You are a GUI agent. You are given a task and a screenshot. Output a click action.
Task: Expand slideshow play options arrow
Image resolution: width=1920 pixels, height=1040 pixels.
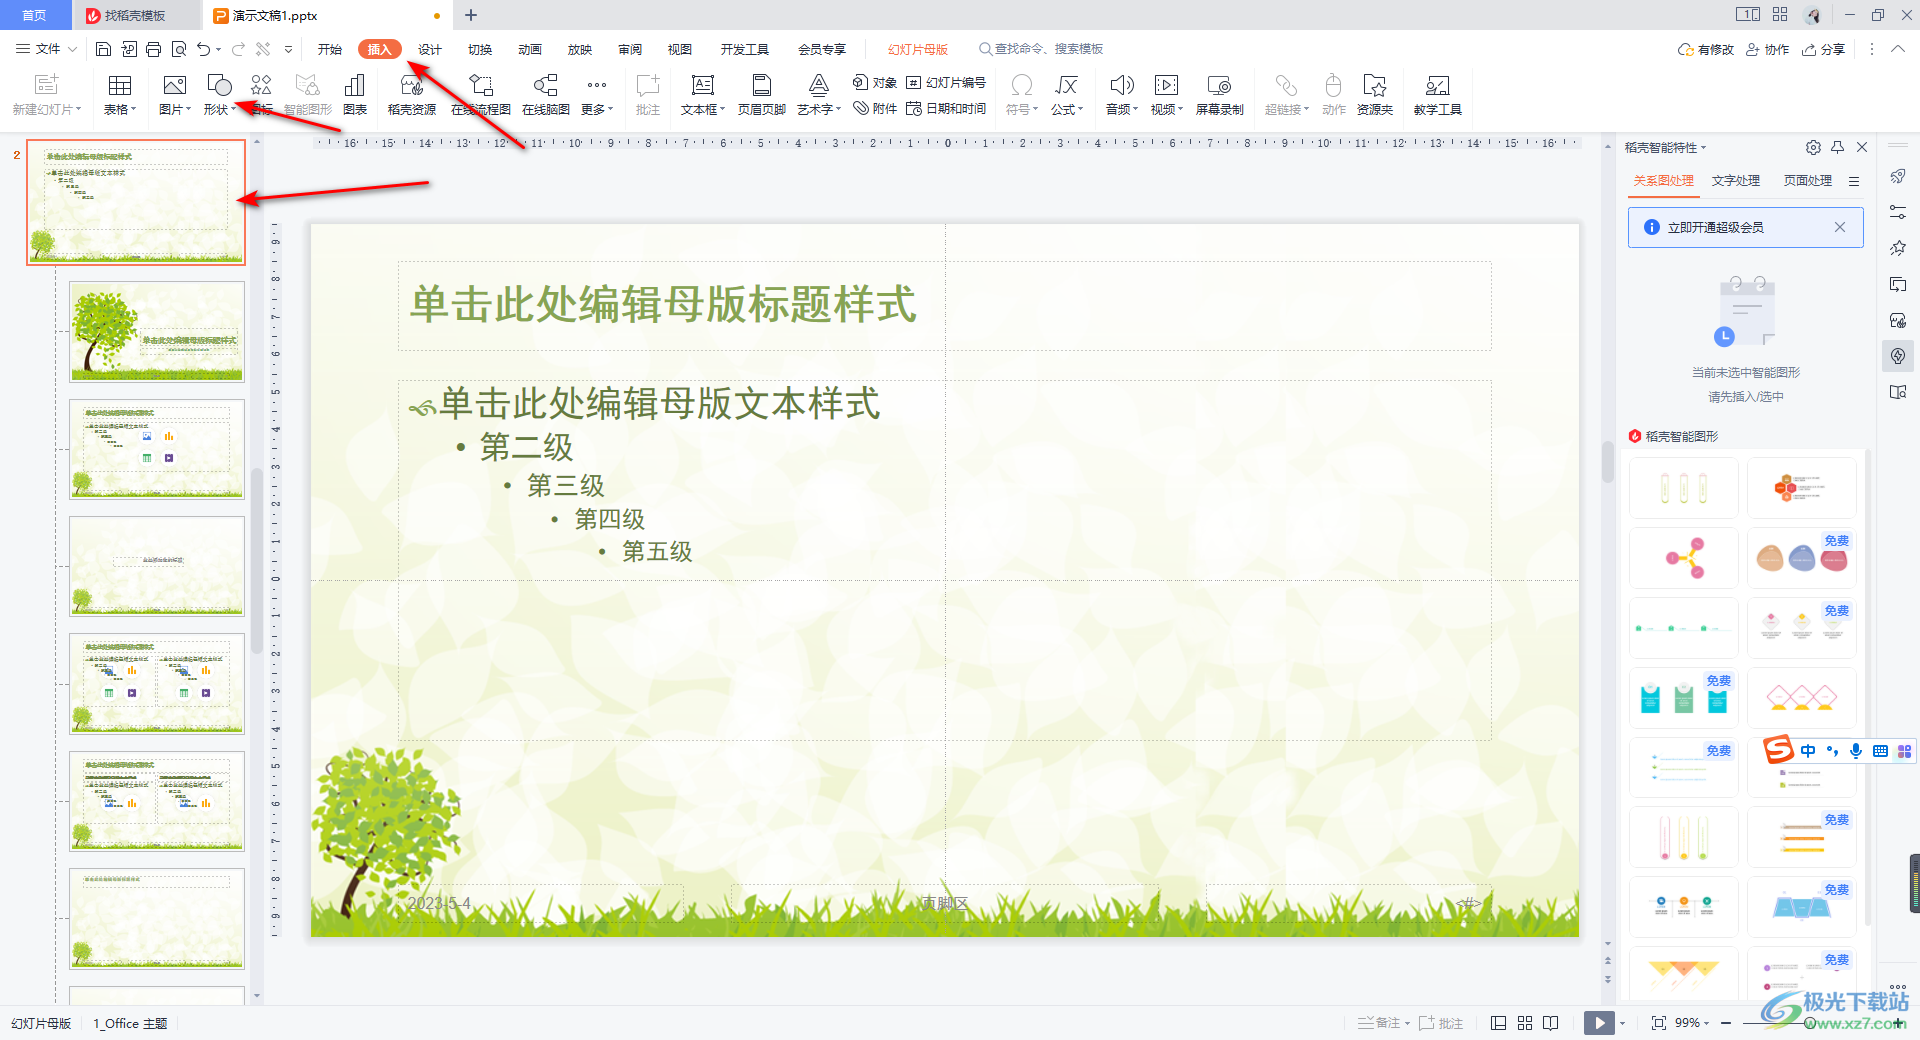coord(1622,1023)
